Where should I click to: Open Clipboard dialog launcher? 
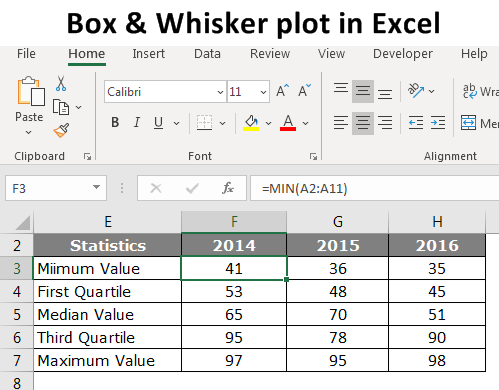point(87,156)
